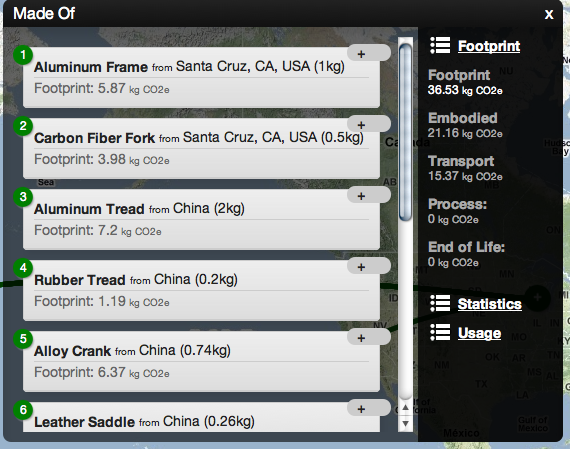Click green number 3 marker badge
This screenshot has width=570, height=449.
pos(23,197)
